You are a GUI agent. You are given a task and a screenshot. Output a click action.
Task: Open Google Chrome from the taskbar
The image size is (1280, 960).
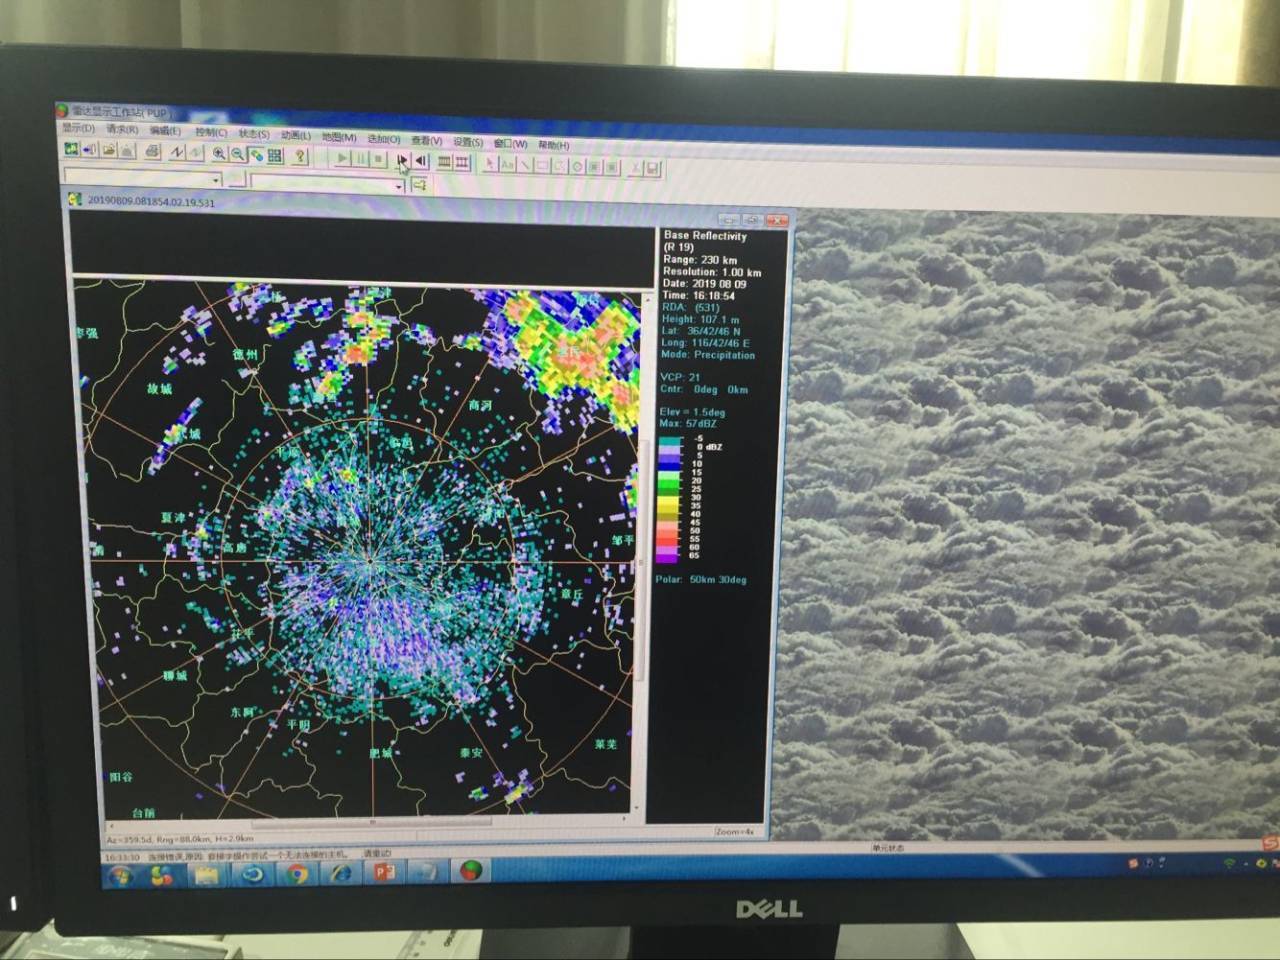297,874
